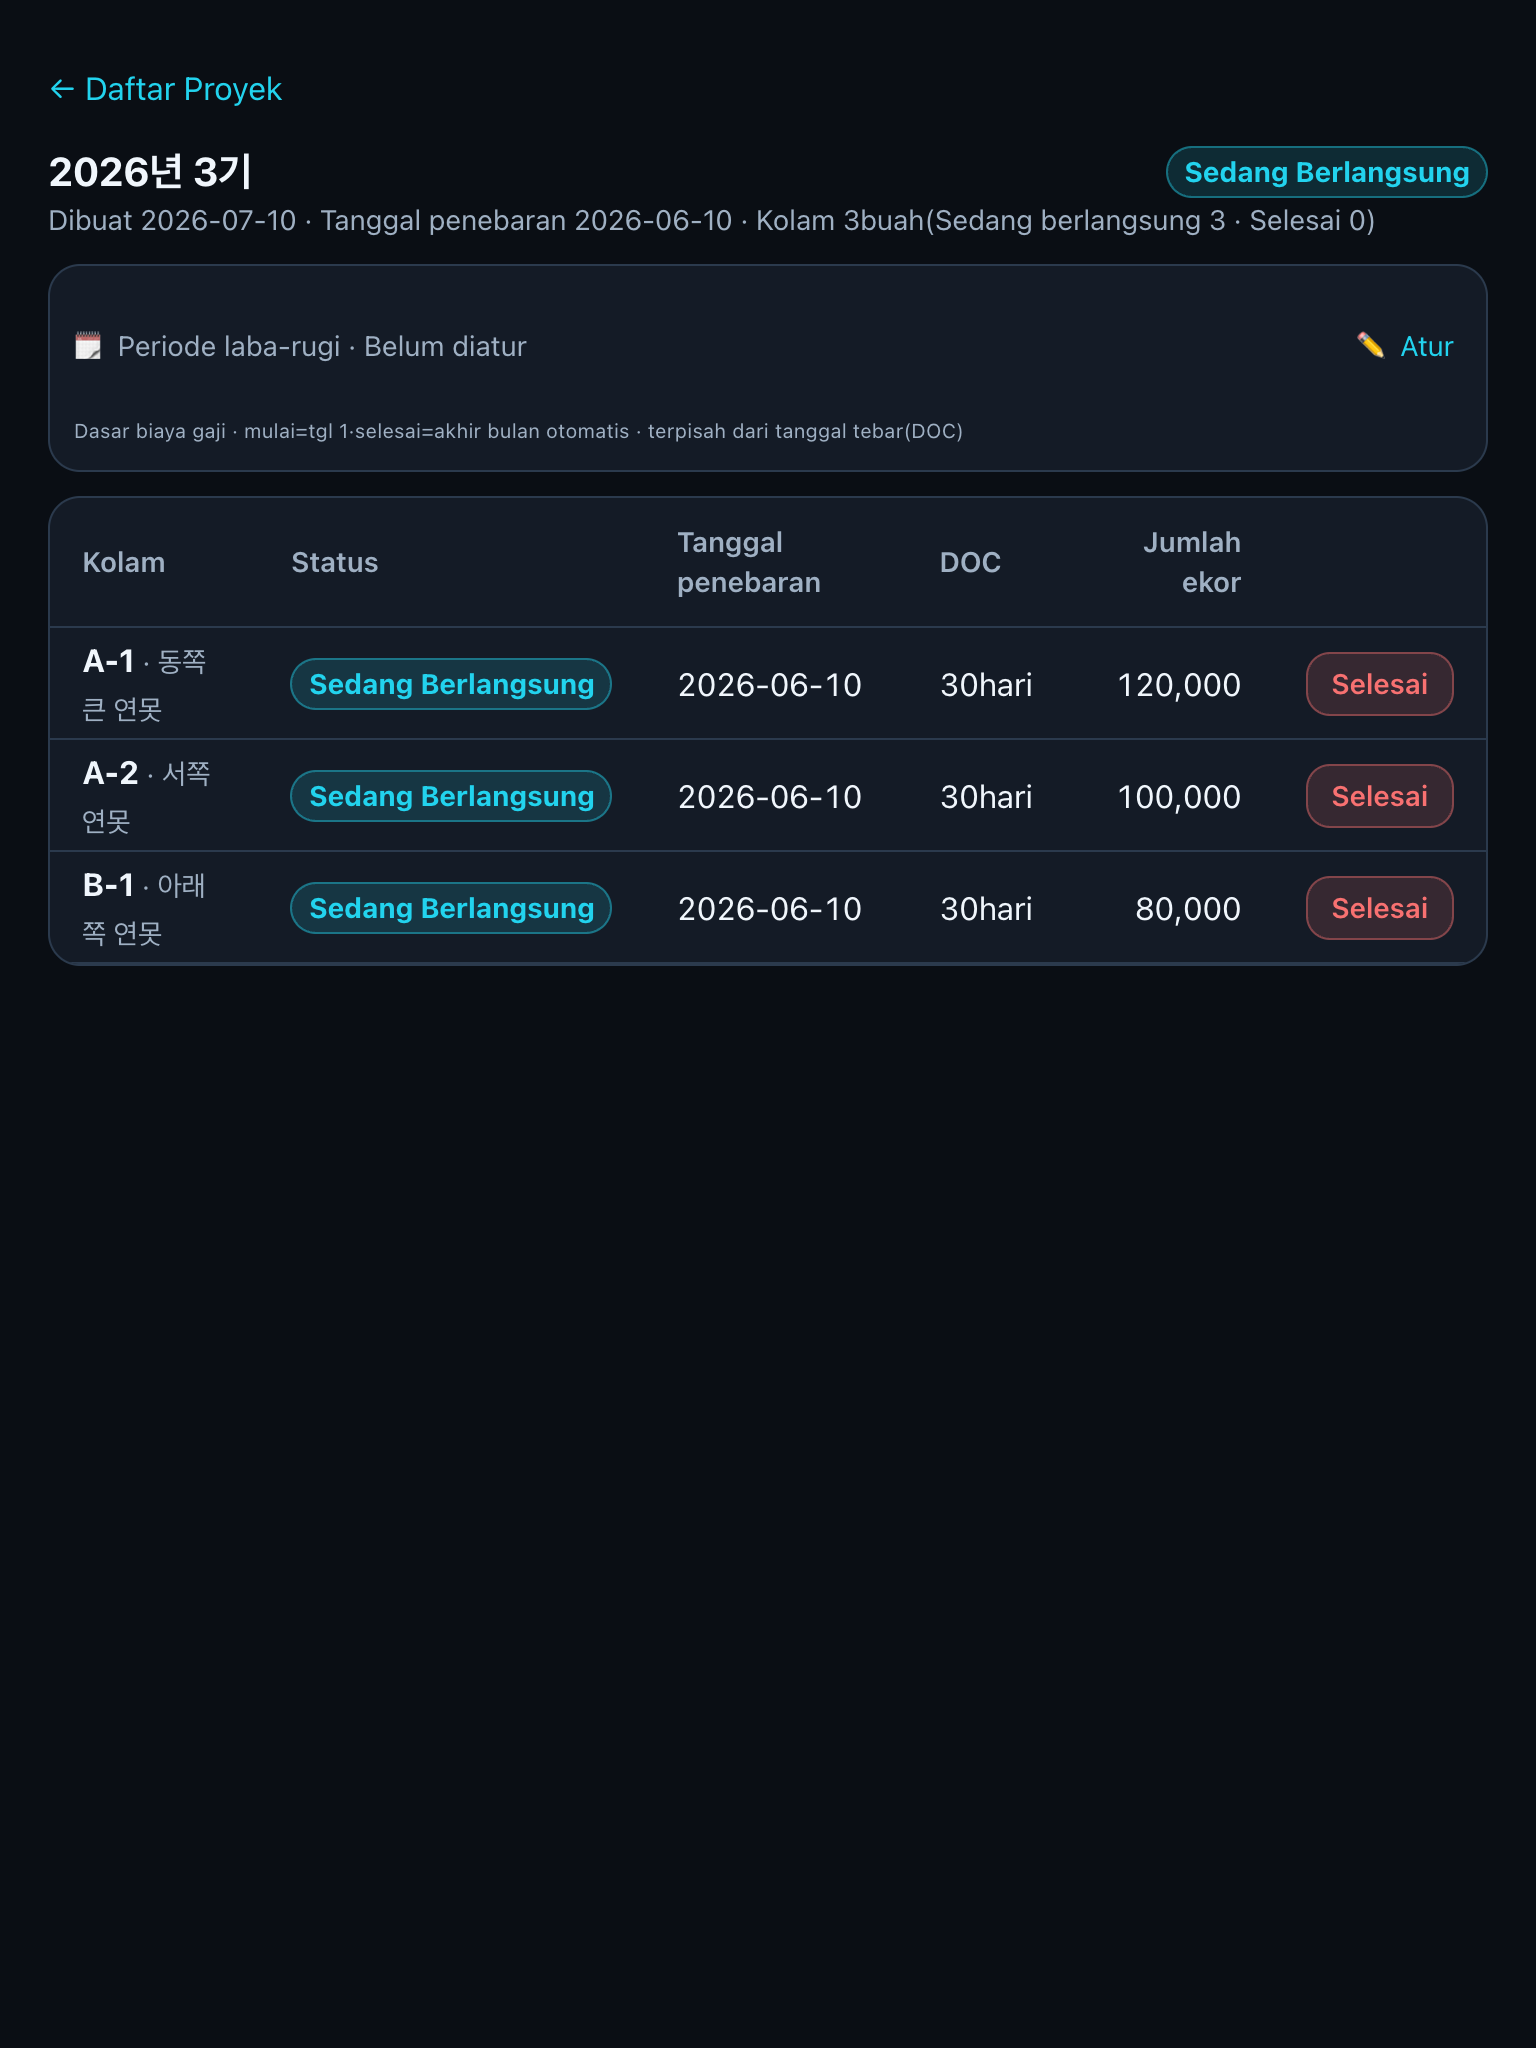Click the 80,000 ekor value
This screenshot has height=2048, width=1536.
tap(1188, 909)
